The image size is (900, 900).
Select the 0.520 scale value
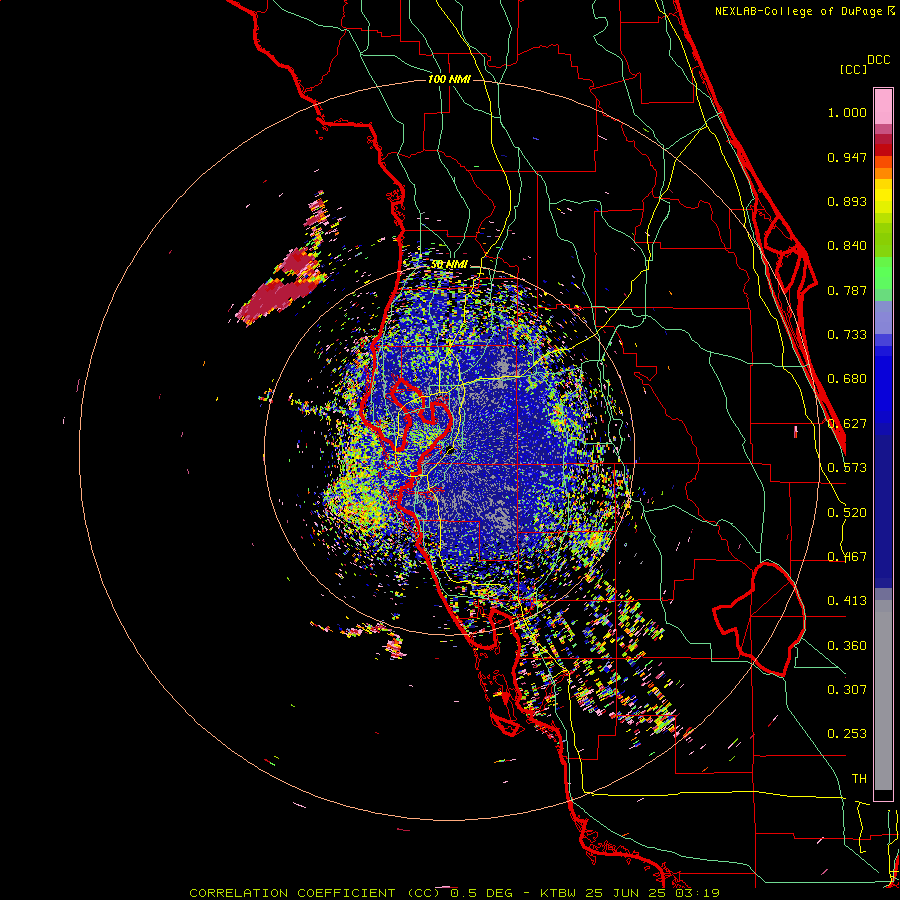[x=847, y=513]
